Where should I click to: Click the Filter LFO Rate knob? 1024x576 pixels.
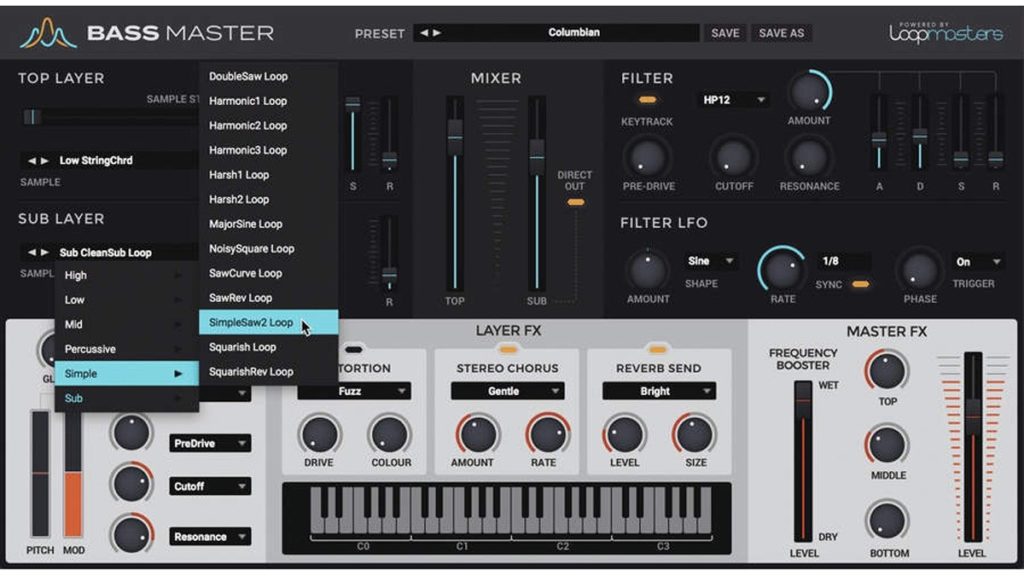[x=782, y=269]
